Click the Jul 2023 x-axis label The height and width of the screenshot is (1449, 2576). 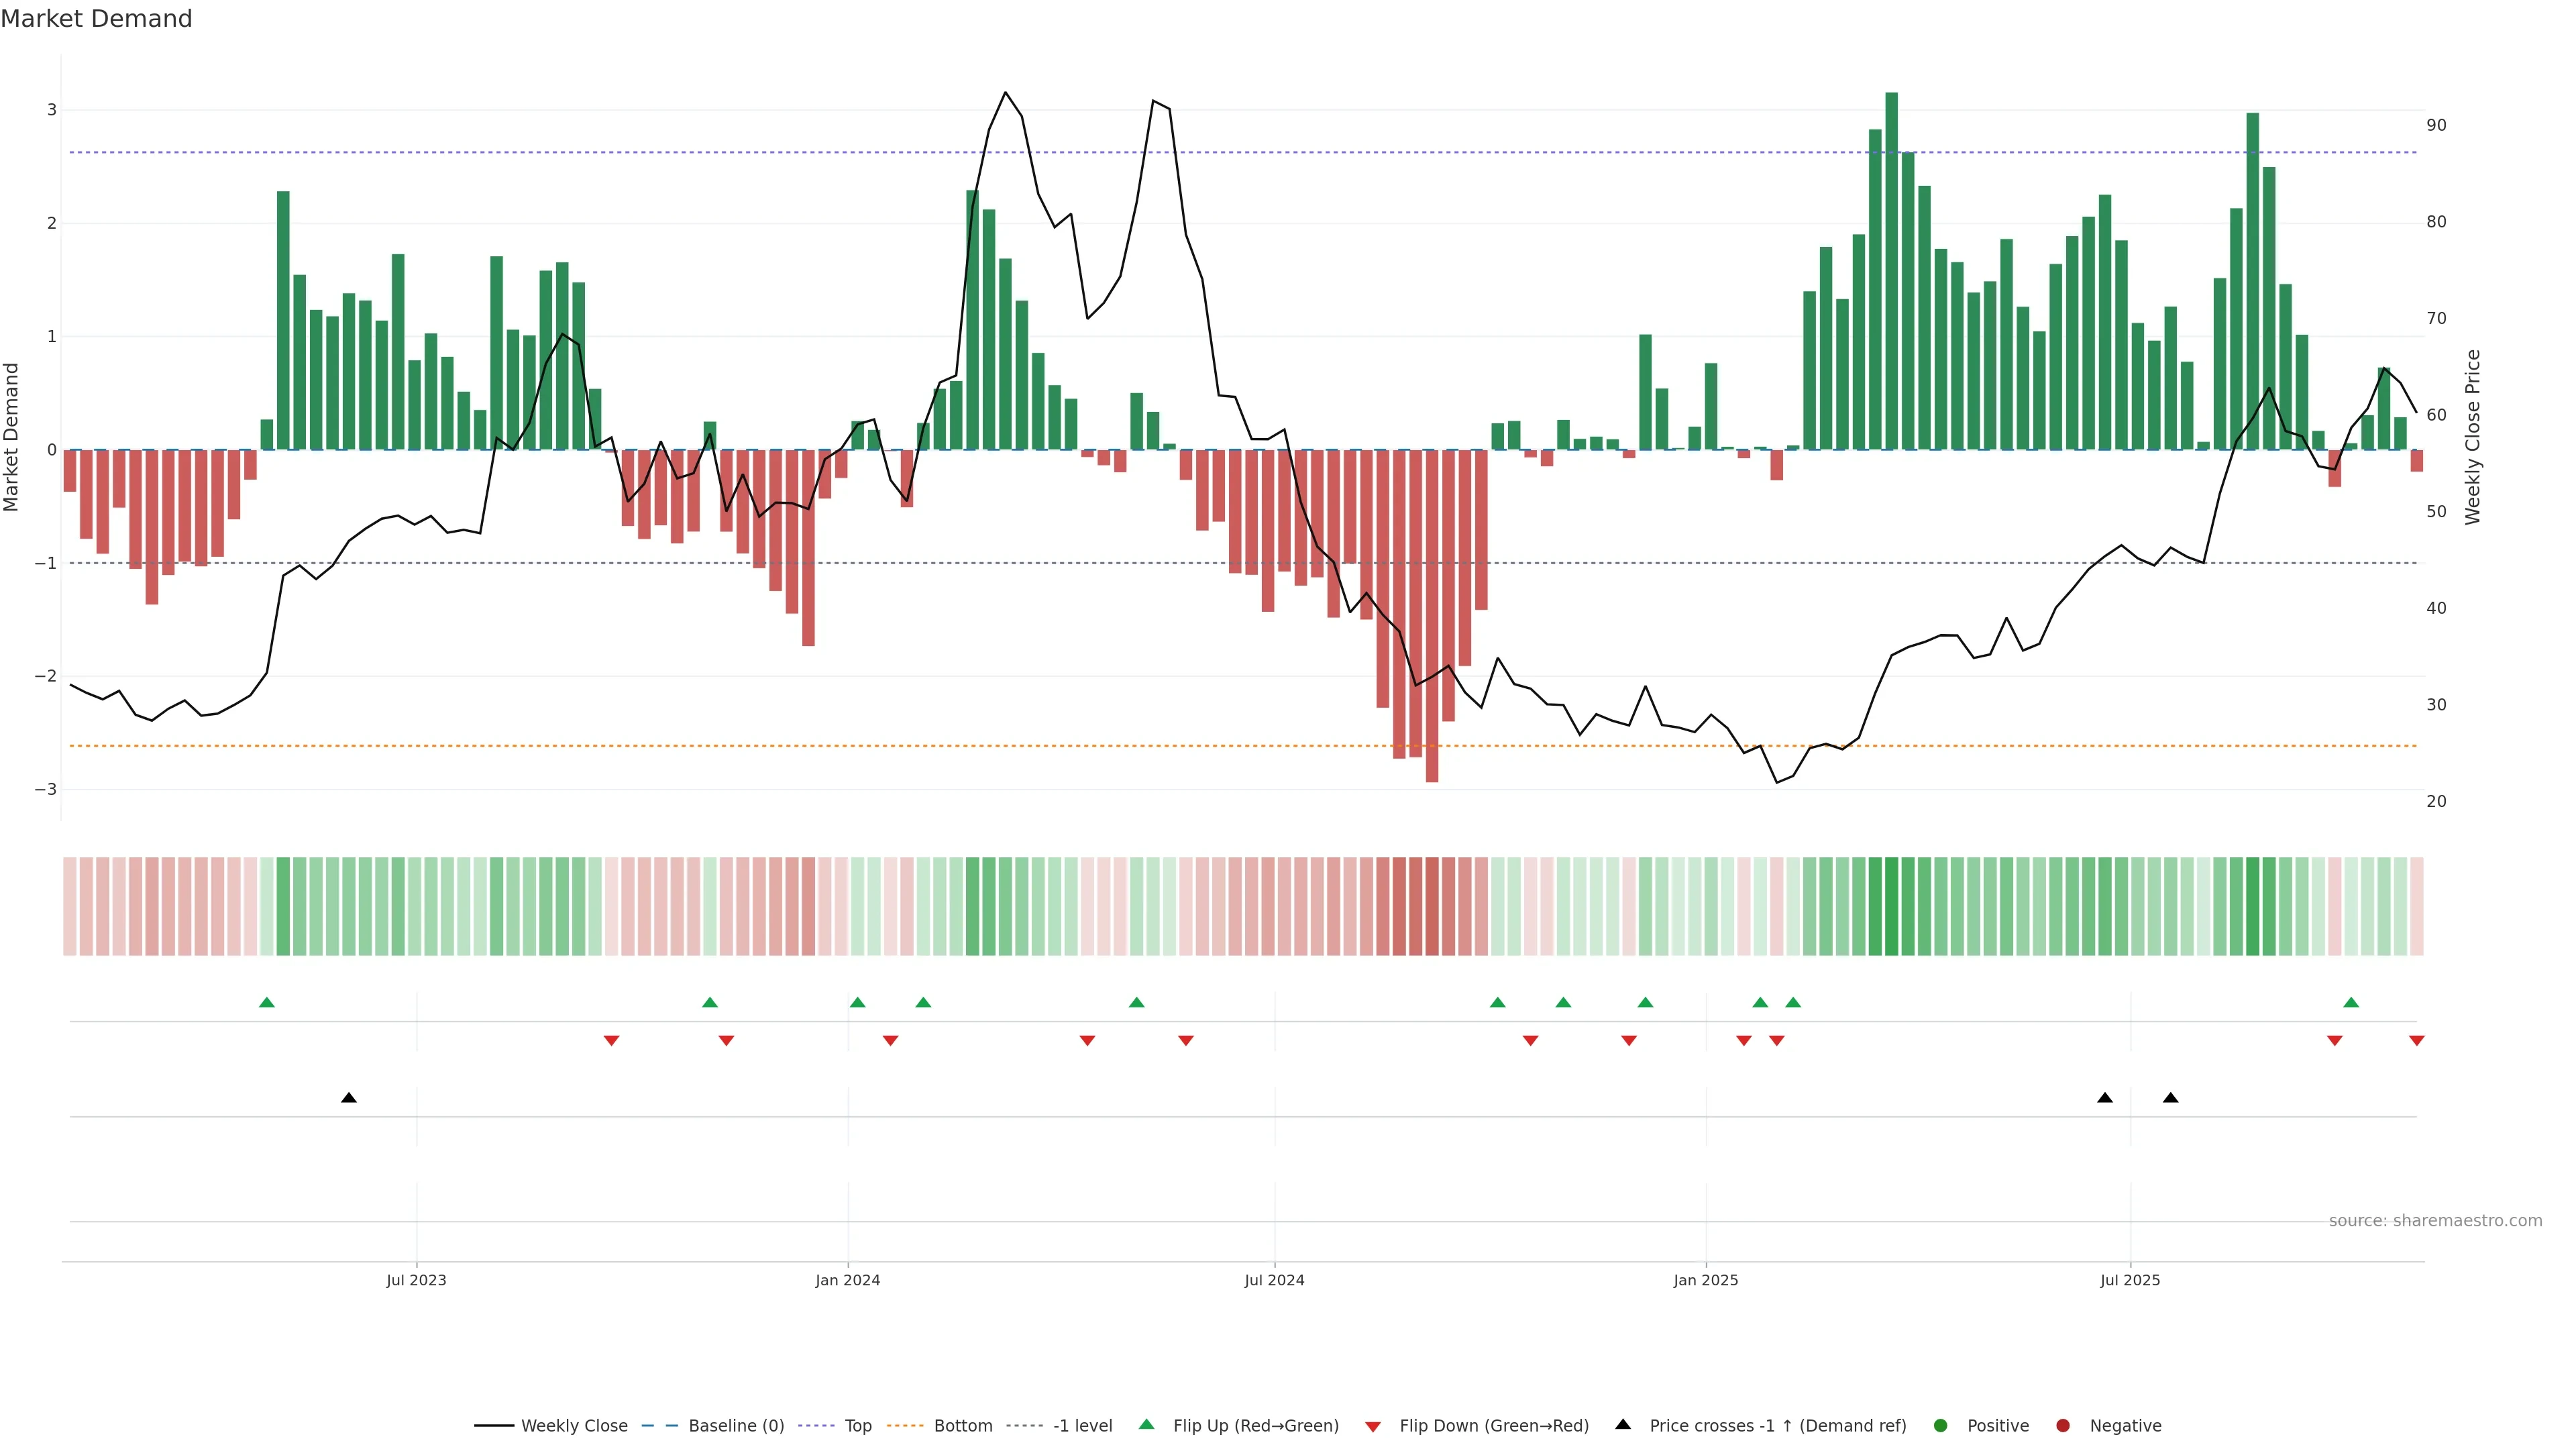point(416,1280)
